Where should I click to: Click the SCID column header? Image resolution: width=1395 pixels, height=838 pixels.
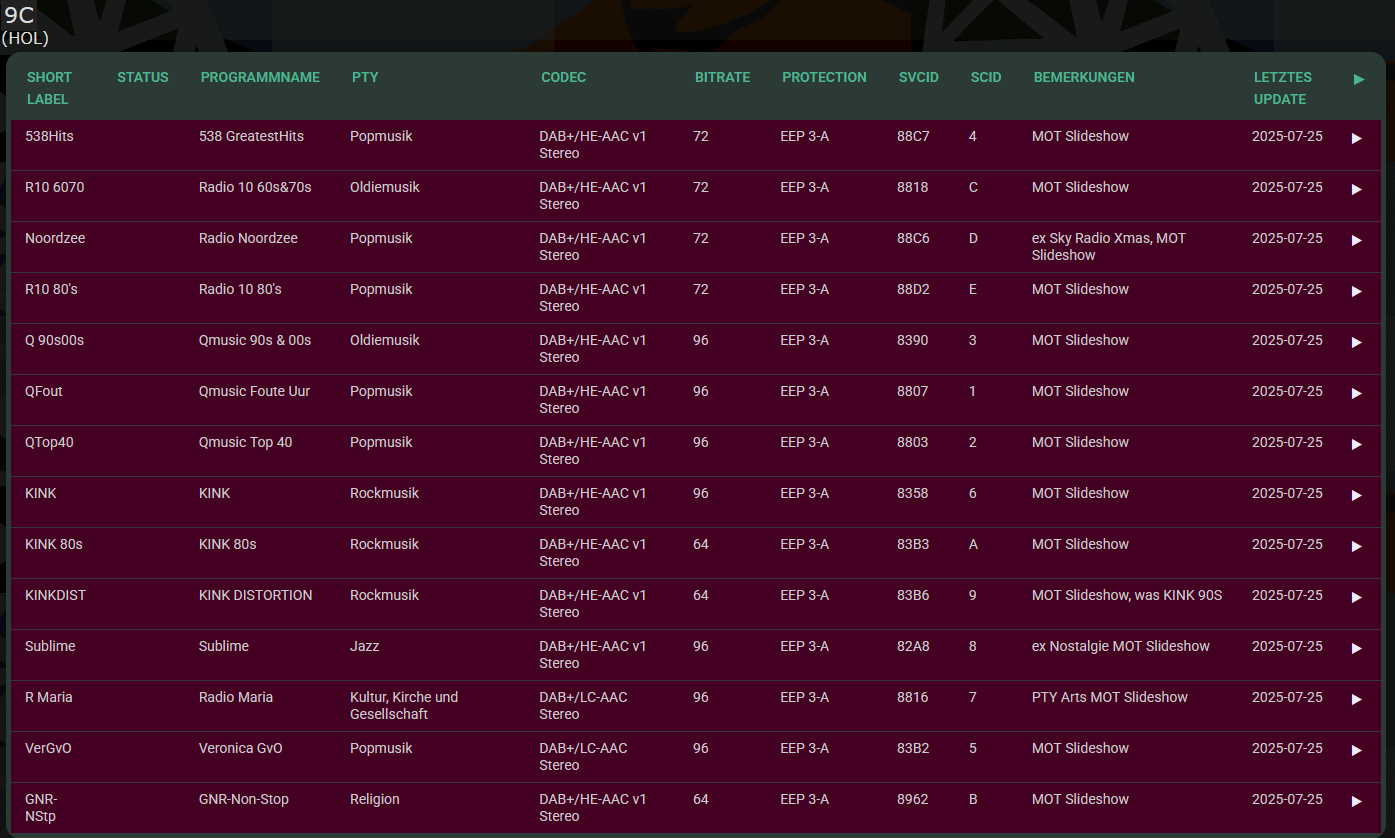click(986, 77)
